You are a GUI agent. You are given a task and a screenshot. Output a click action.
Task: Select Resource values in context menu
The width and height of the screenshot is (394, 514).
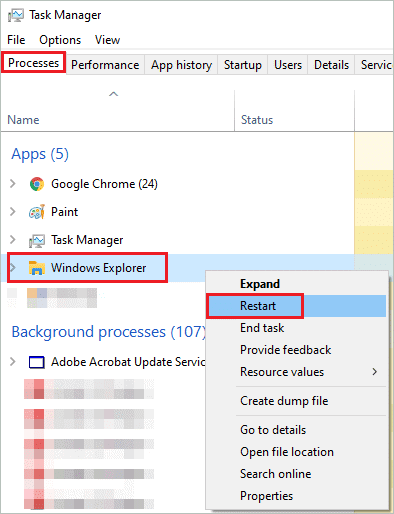tap(296, 372)
